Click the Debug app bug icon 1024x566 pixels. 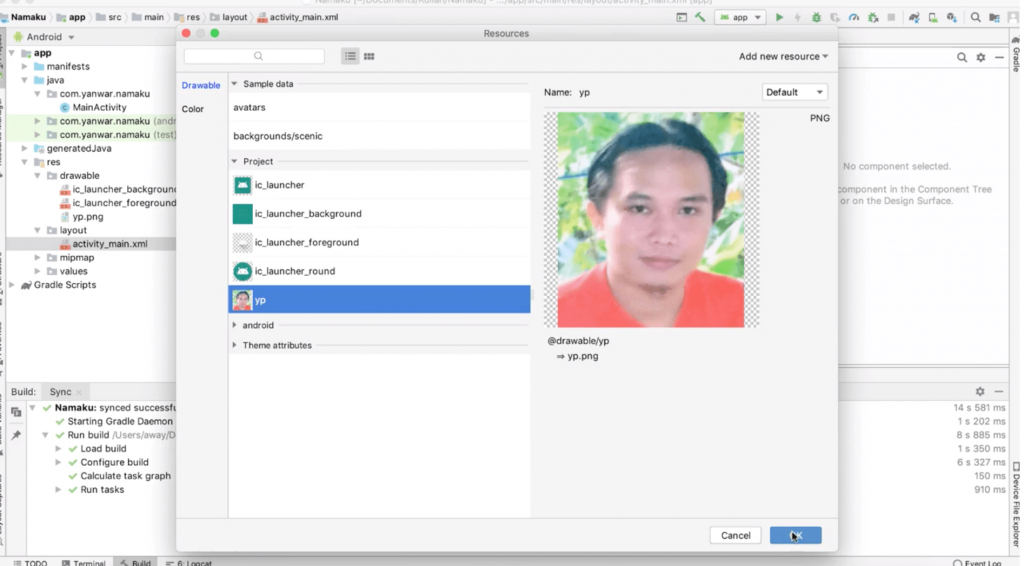tap(817, 17)
